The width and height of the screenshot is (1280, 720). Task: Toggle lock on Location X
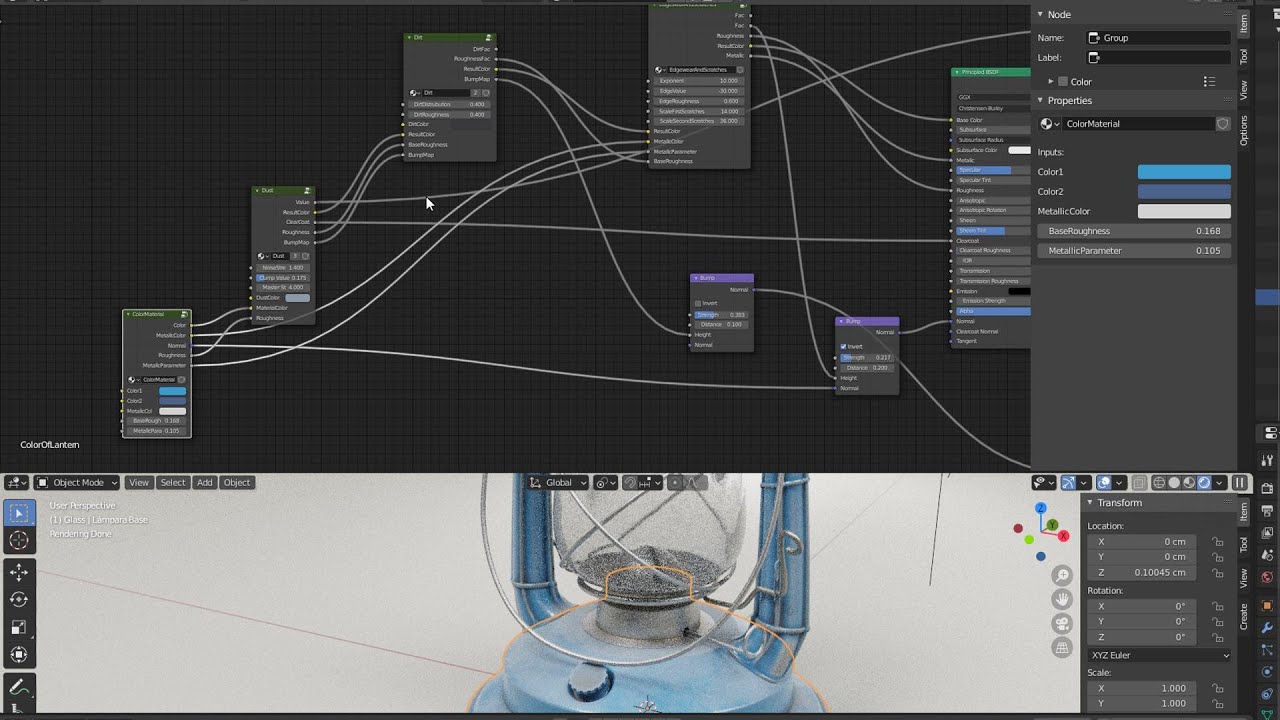(x=1217, y=542)
